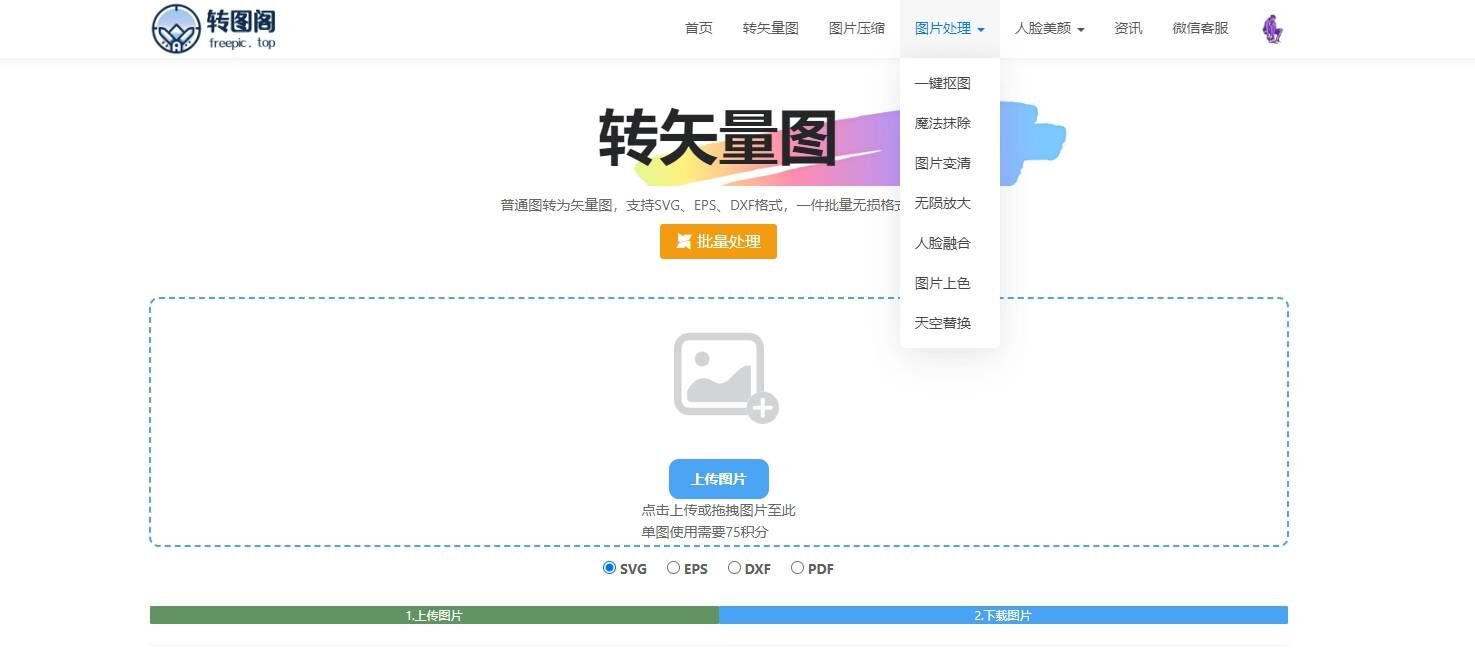Select 魔法抹除 in the image processing menu

[941, 123]
